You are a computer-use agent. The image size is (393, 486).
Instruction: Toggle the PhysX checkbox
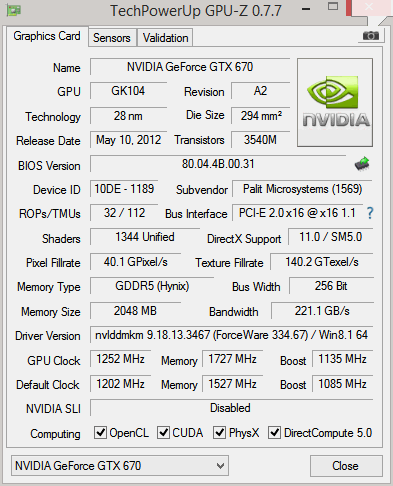point(219,432)
